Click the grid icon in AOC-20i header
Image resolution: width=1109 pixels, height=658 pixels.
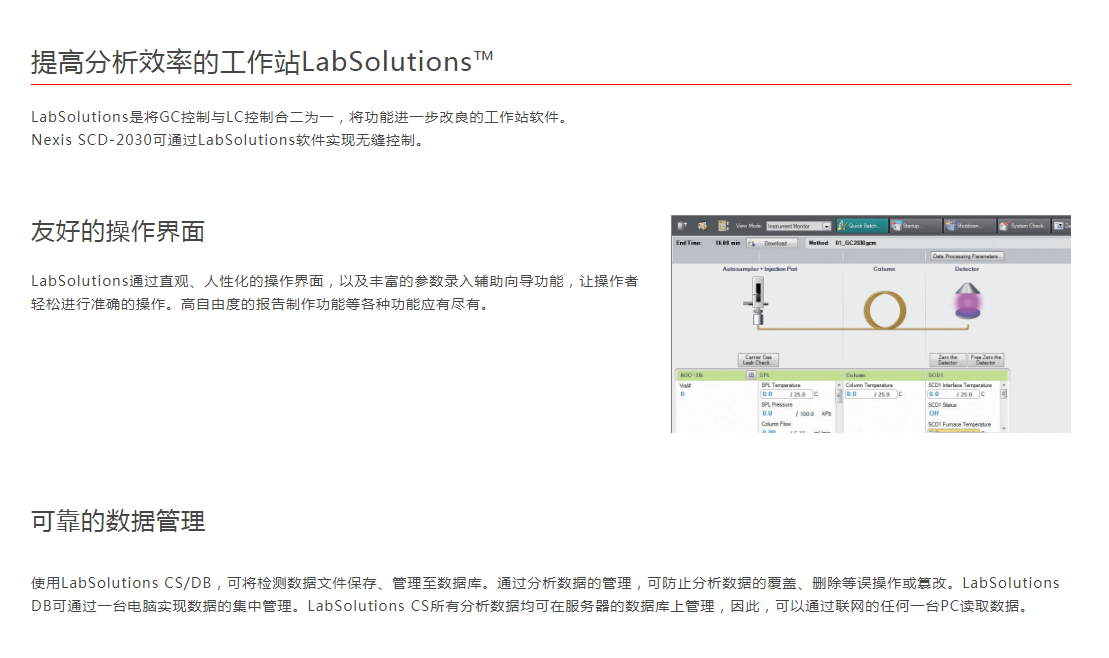pos(751,375)
